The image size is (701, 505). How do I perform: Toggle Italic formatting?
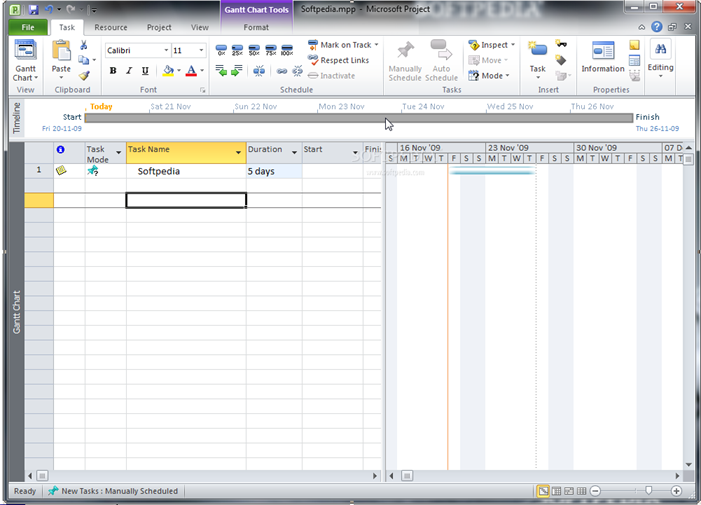pyautogui.click(x=129, y=71)
